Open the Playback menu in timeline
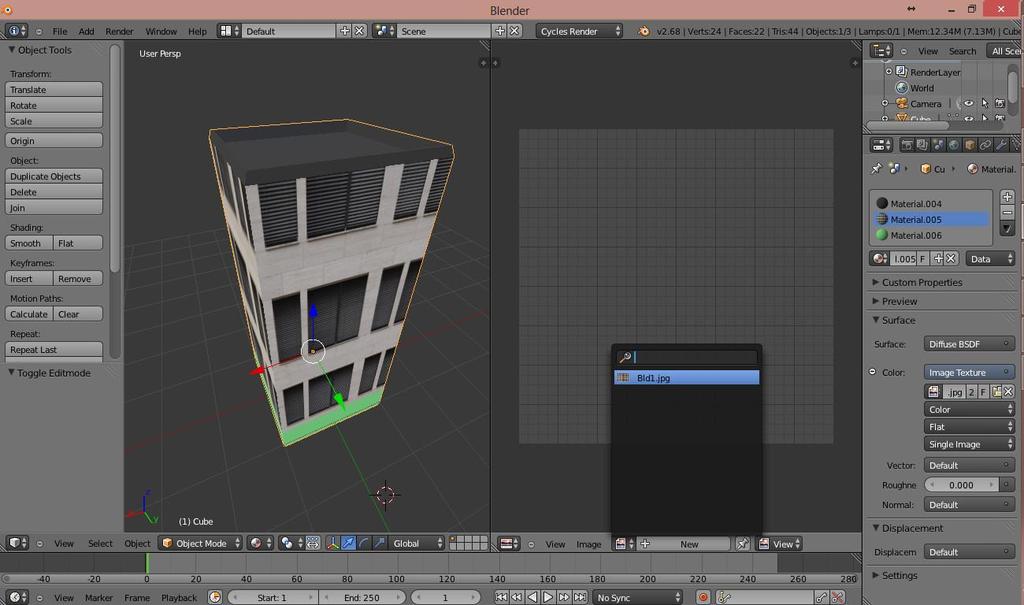Viewport: 1024px width, 605px height. coord(179,597)
